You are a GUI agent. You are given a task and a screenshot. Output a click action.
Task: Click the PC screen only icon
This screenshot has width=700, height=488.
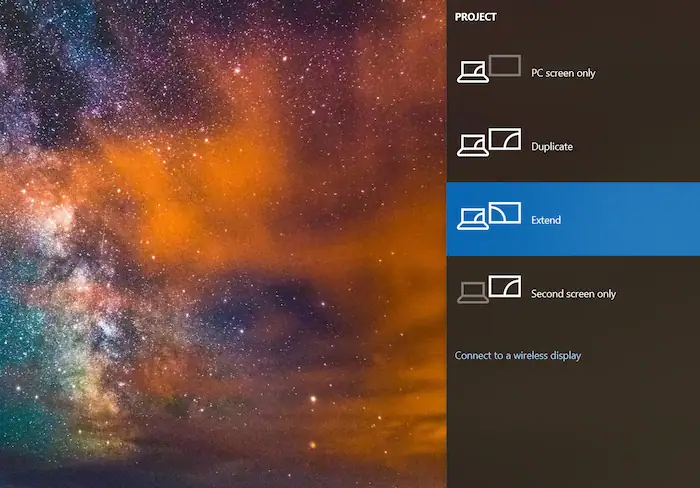click(x=489, y=70)
